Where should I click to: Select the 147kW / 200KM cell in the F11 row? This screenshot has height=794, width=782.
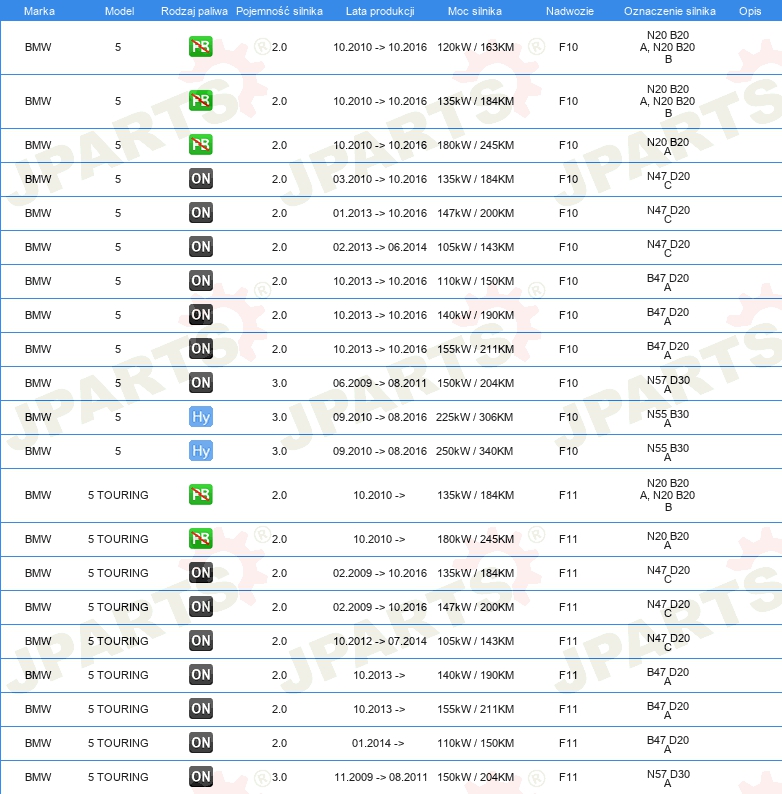click(x=476, y=607)
